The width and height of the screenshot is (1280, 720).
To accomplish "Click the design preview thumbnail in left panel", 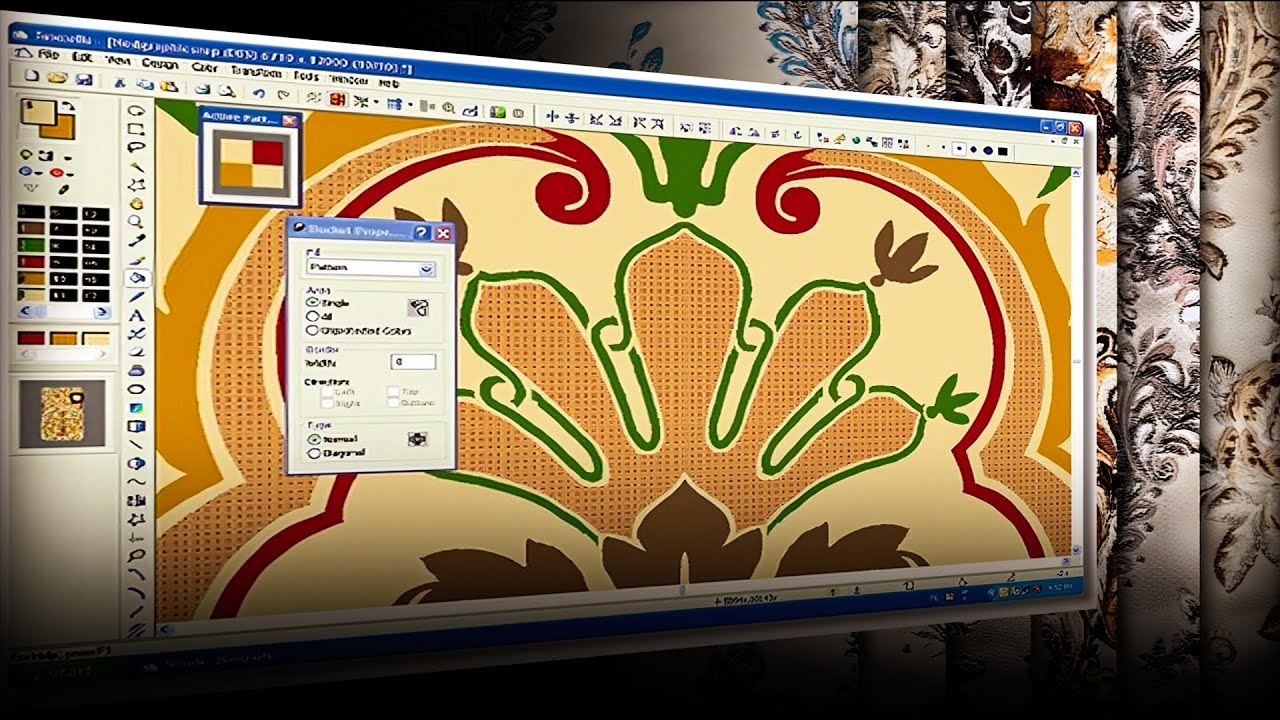I will point(61,413).
